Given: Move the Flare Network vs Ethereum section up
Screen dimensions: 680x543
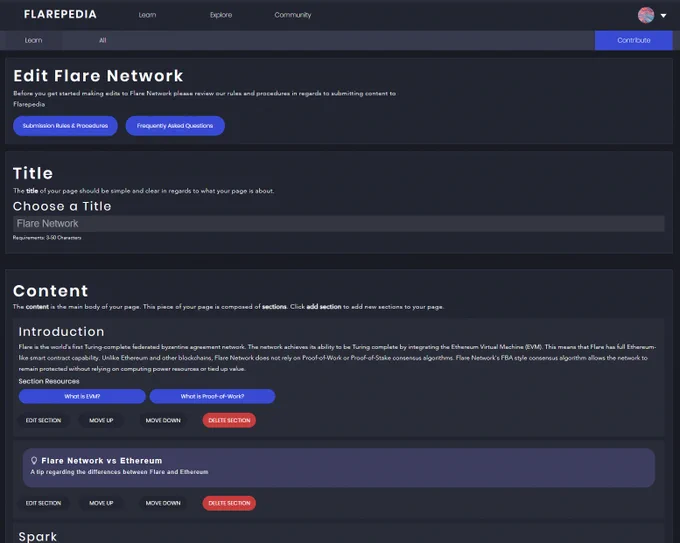Looking at the screenshot, I should (101, 503).
